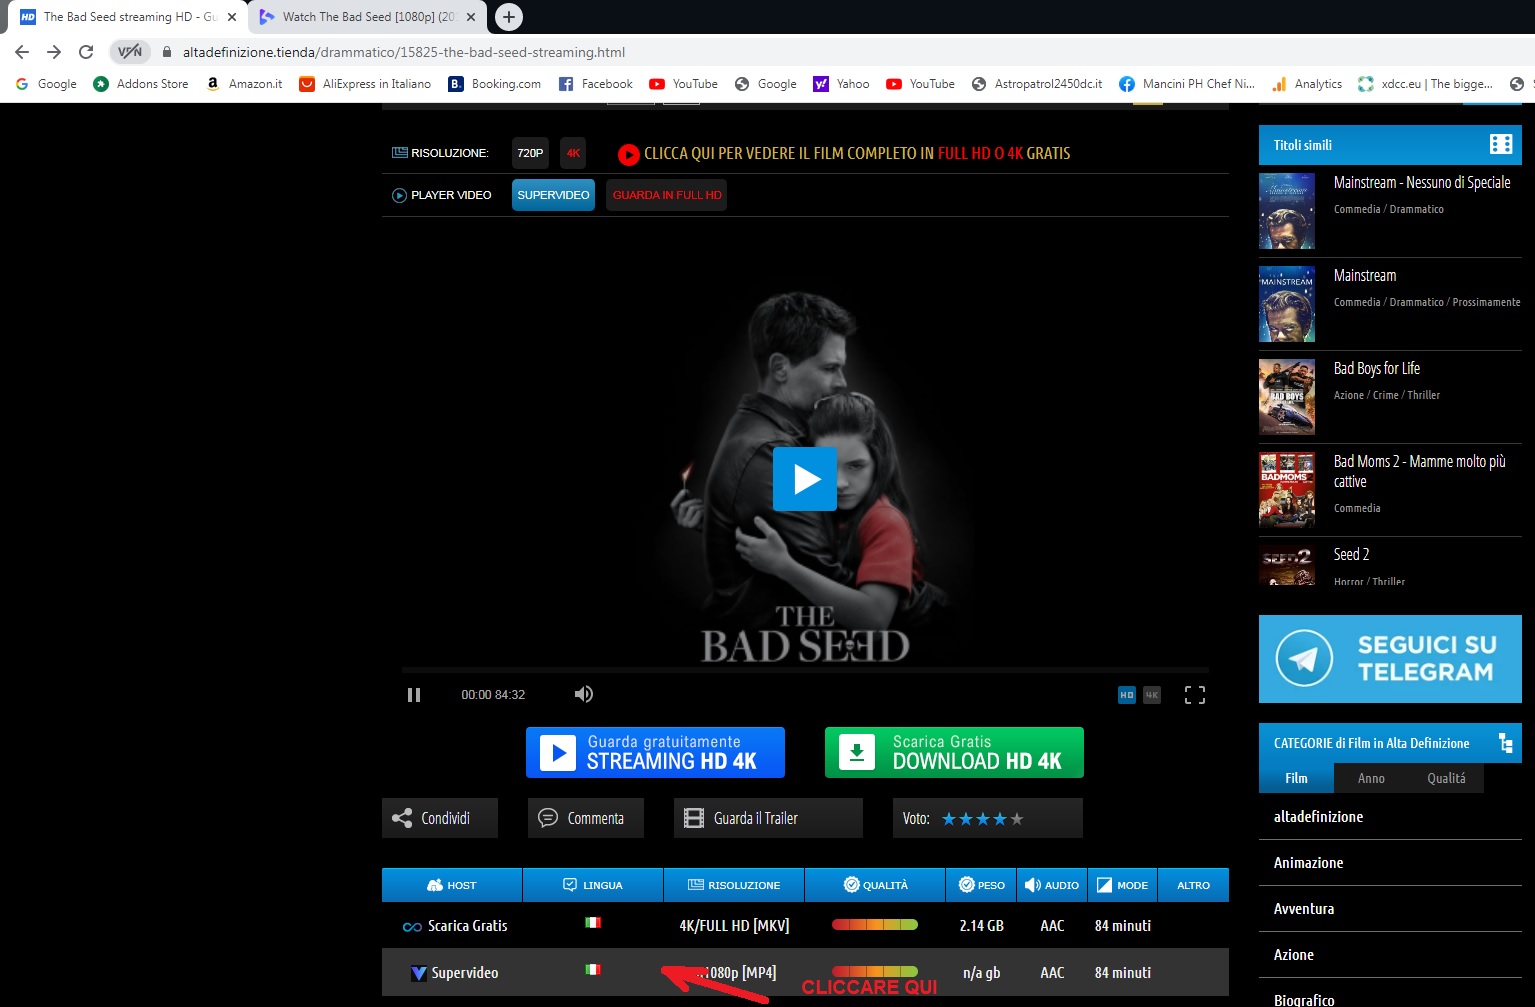Mute the video volume speaker icon
The image size is (1535, 1007).
pos(584,694)
